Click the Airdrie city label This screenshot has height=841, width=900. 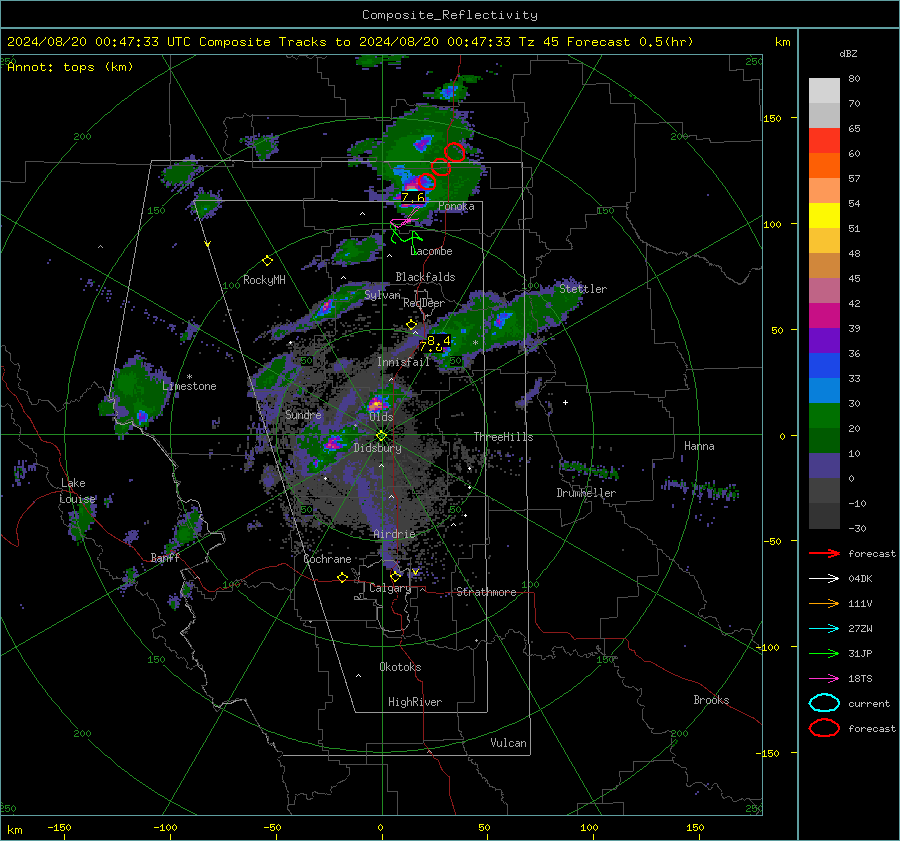pyautogui.click(x=394, y=534)
